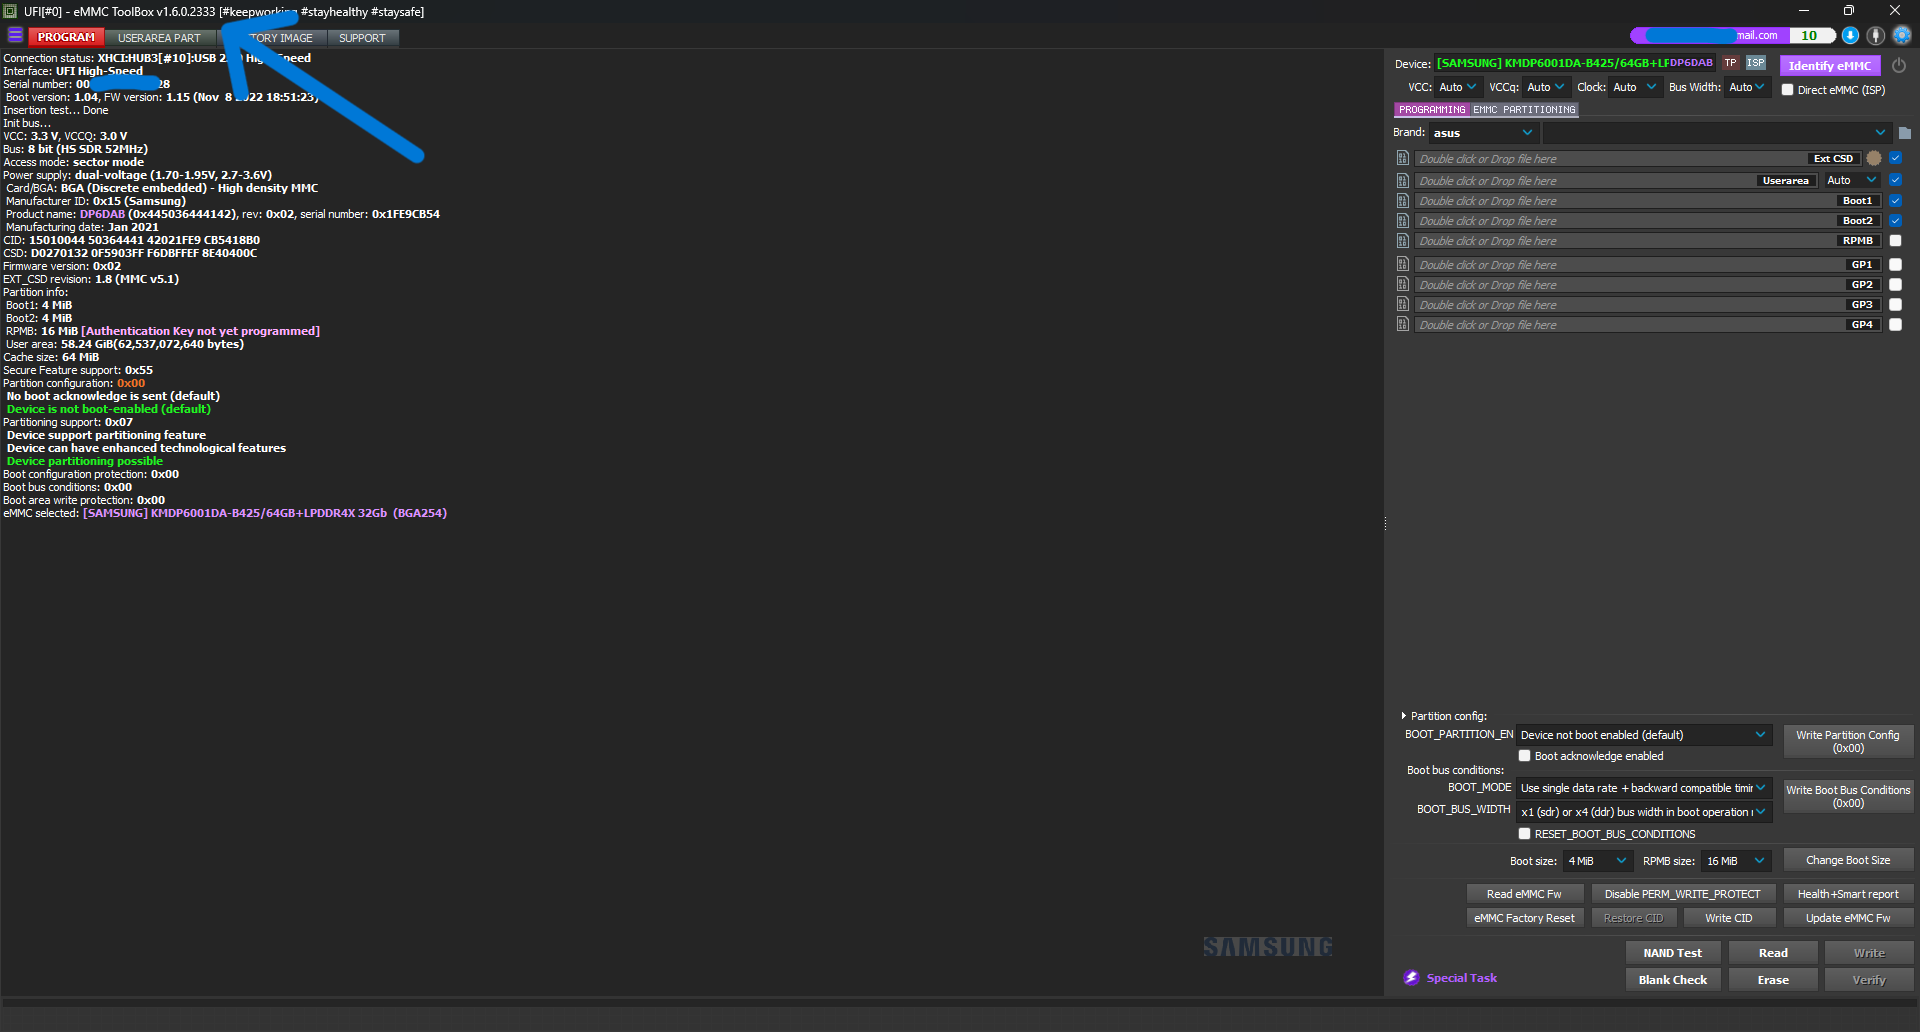This screenshot has width=1920, height=1032.
Task: Click the Identify eMMC button
Action: tap(1829, 65)
